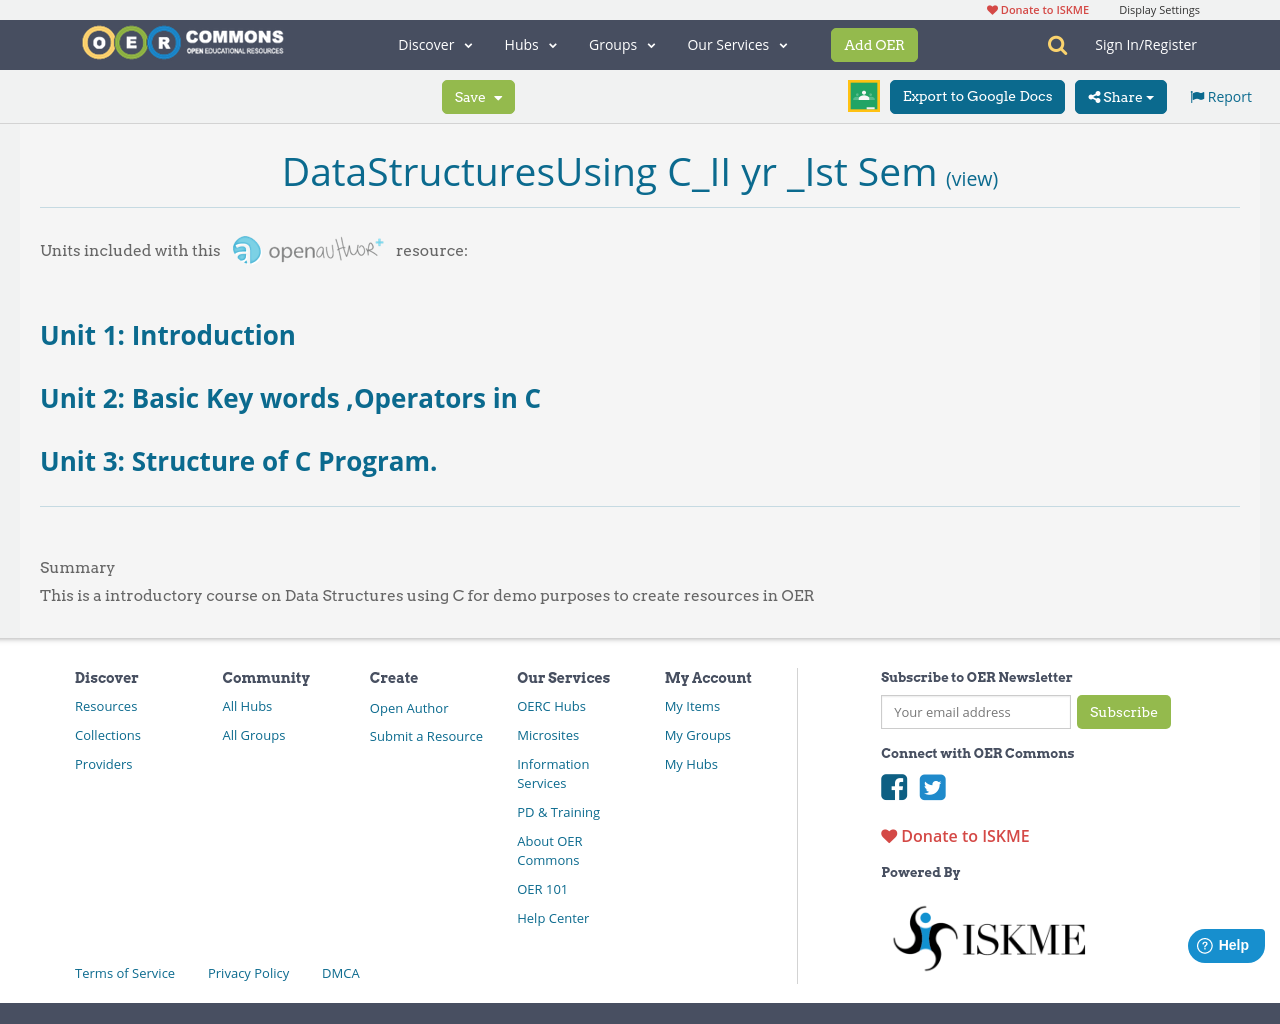
Task: Open My Items link
Action: pyautogui.click(x=692, y=706)
